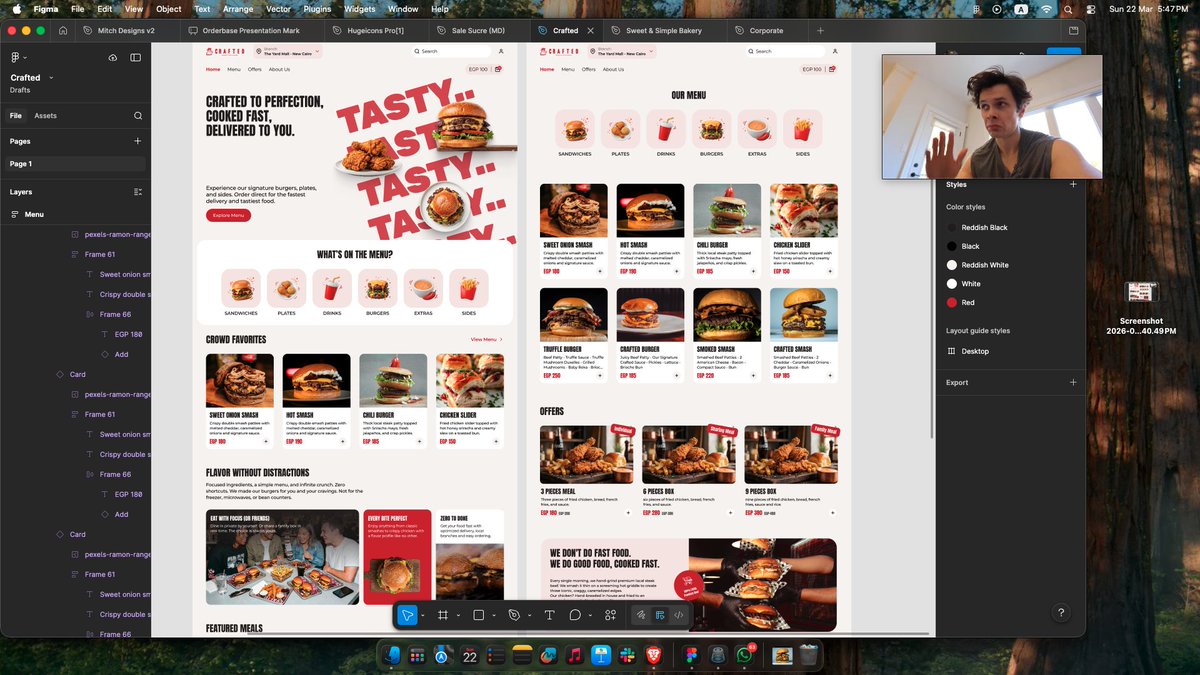This screenshot has width=1200, height=675.
Task: Click Drafts under the file name
Action: pos(20,90)
